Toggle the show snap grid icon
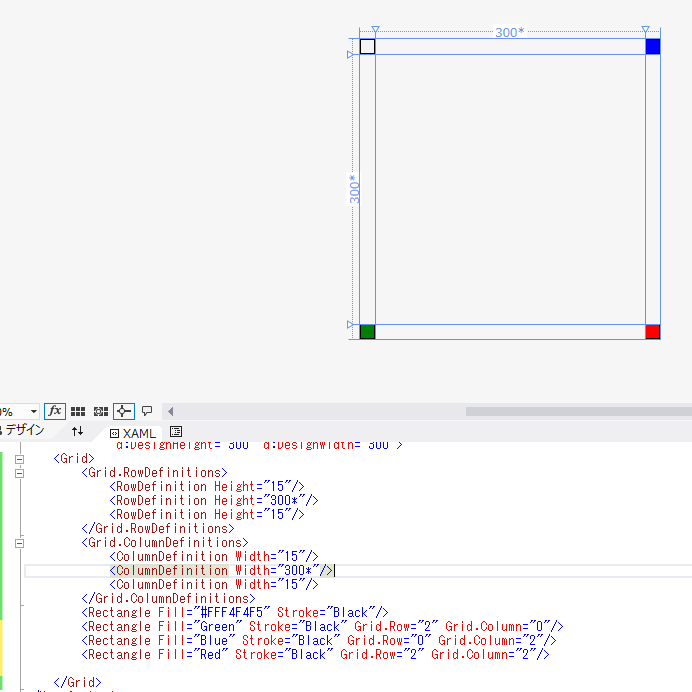 point(78,411)
